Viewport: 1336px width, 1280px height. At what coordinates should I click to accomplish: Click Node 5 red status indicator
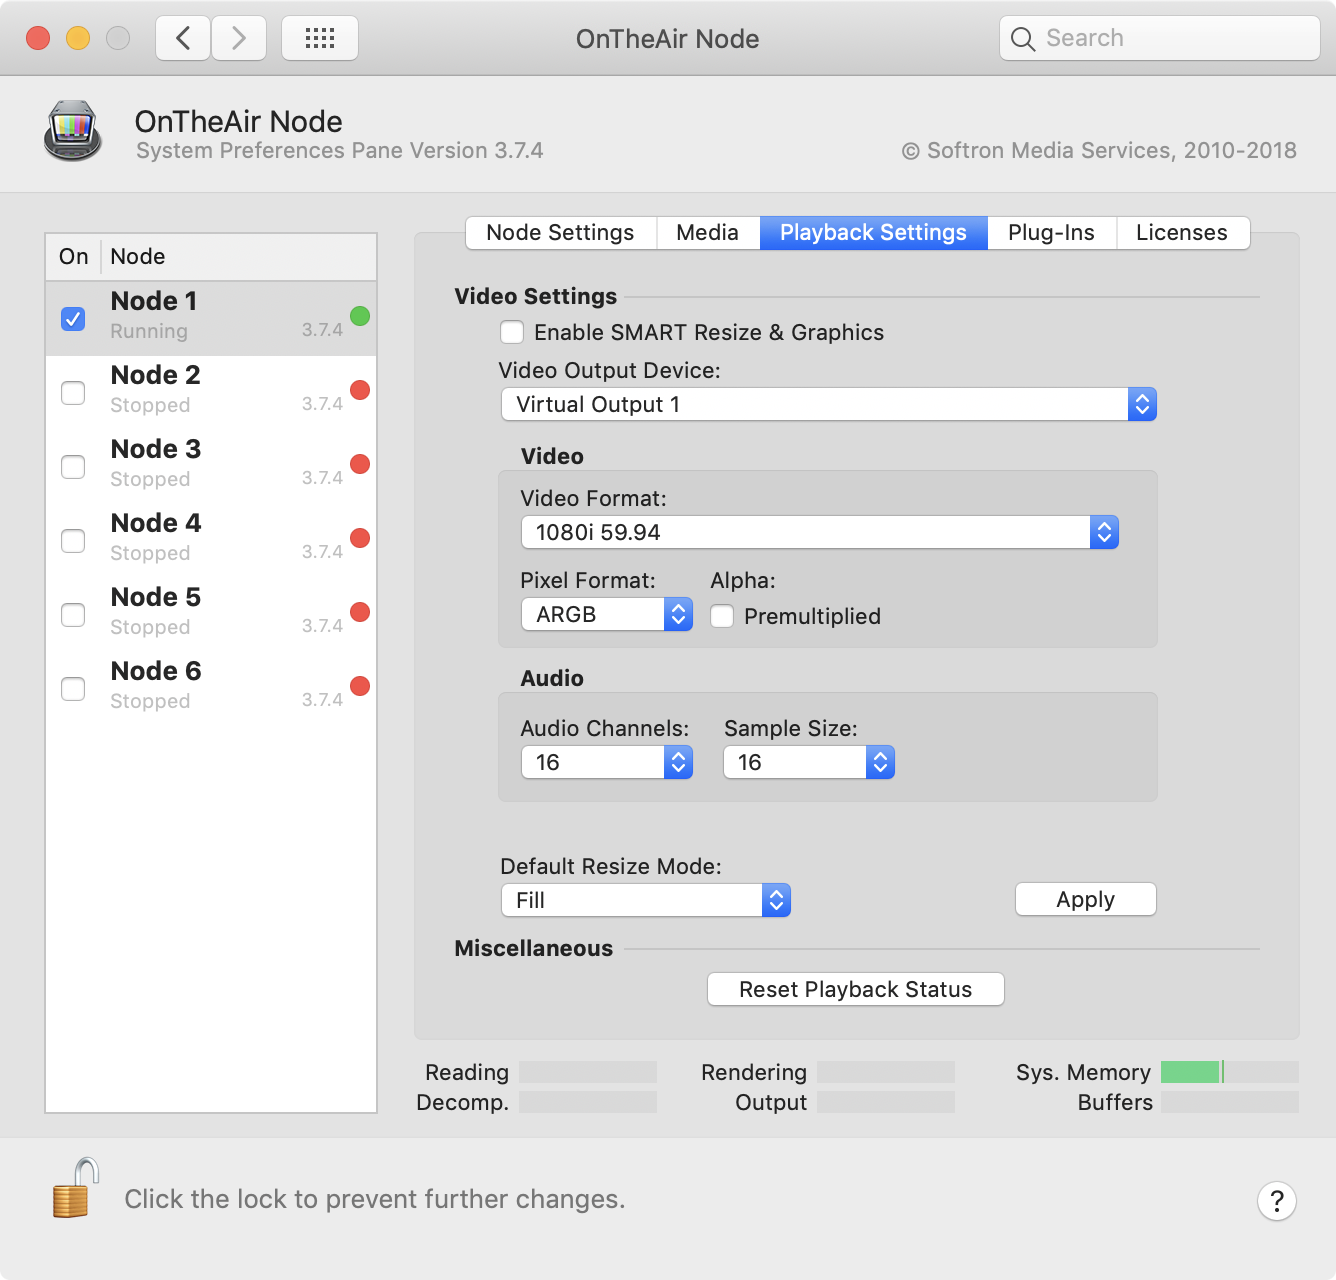coord(360,612)
